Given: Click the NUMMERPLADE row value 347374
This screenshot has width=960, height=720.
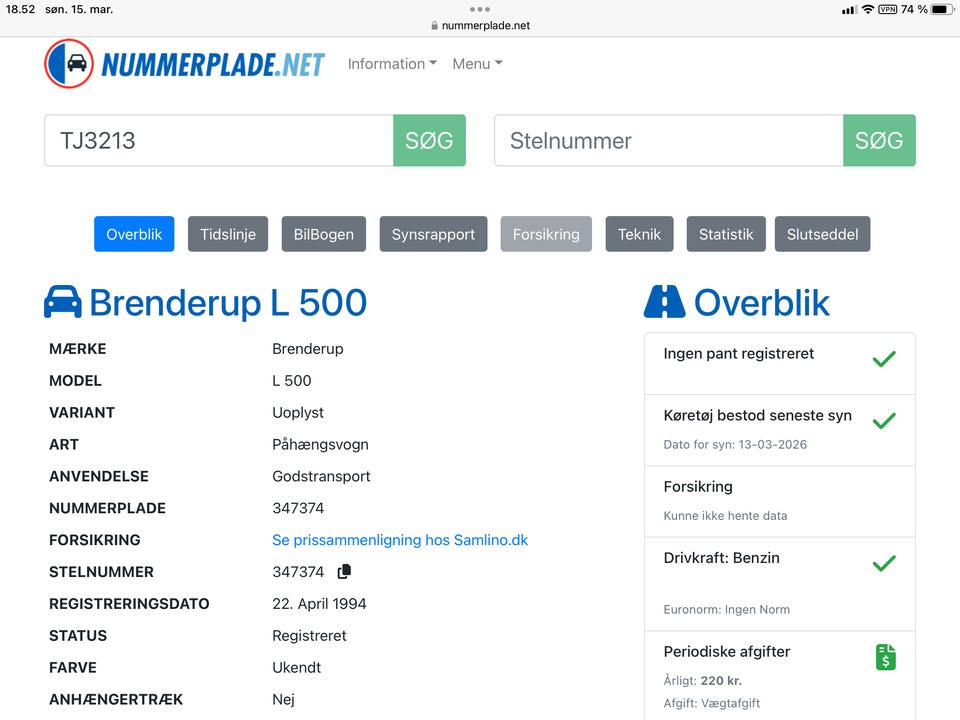Looking at the screenshot, I should [x=298, y=508].
